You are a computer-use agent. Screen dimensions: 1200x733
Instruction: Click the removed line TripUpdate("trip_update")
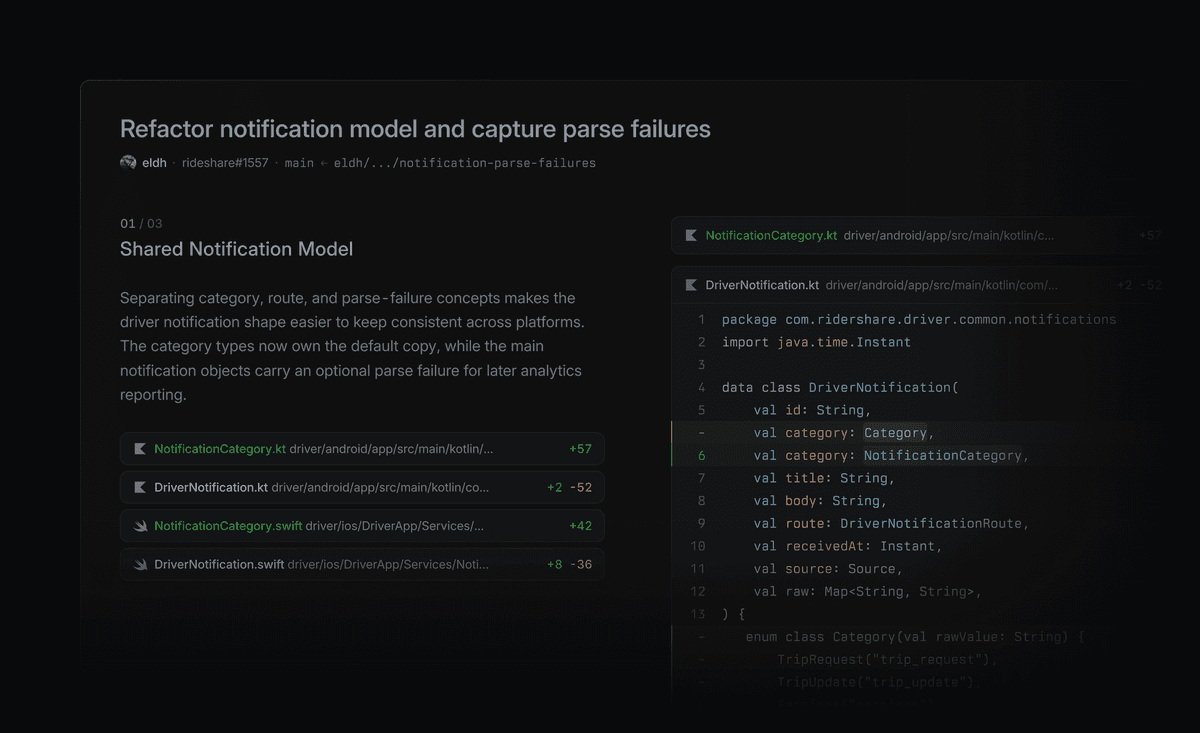pyautogui.click(x=880, y=682)
